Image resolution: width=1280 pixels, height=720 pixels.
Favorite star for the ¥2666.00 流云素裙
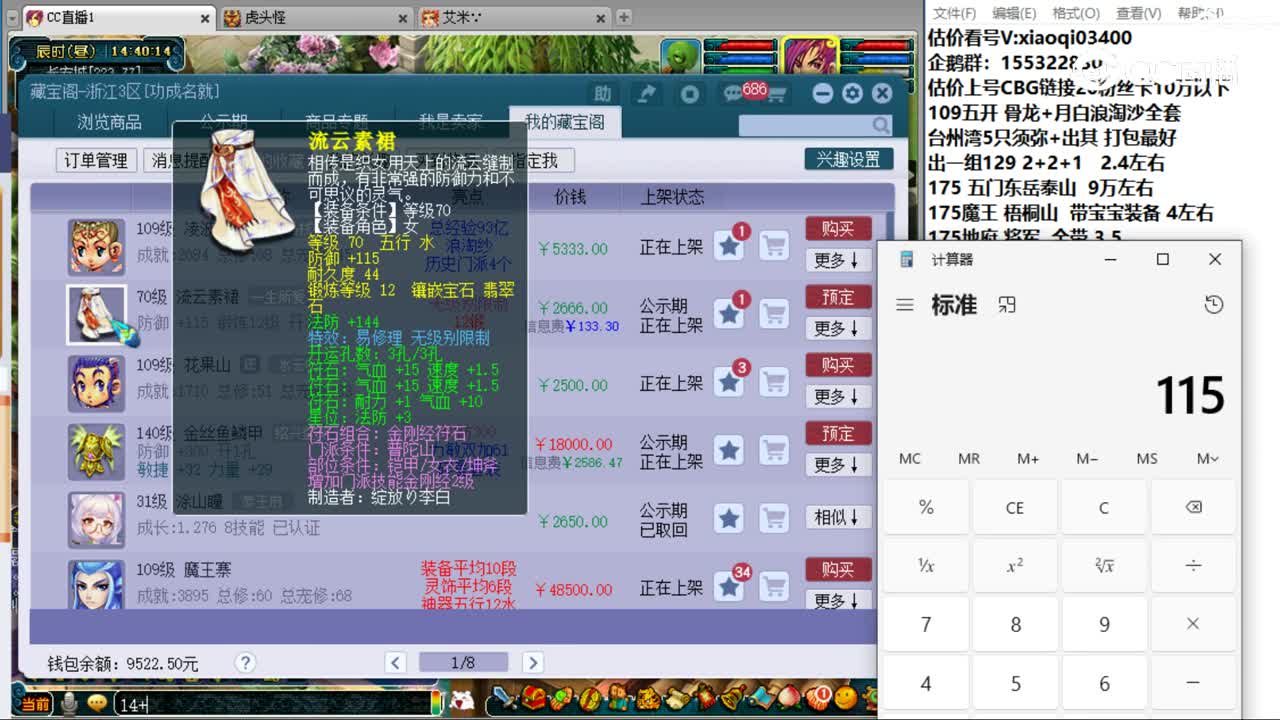[730, 314]
